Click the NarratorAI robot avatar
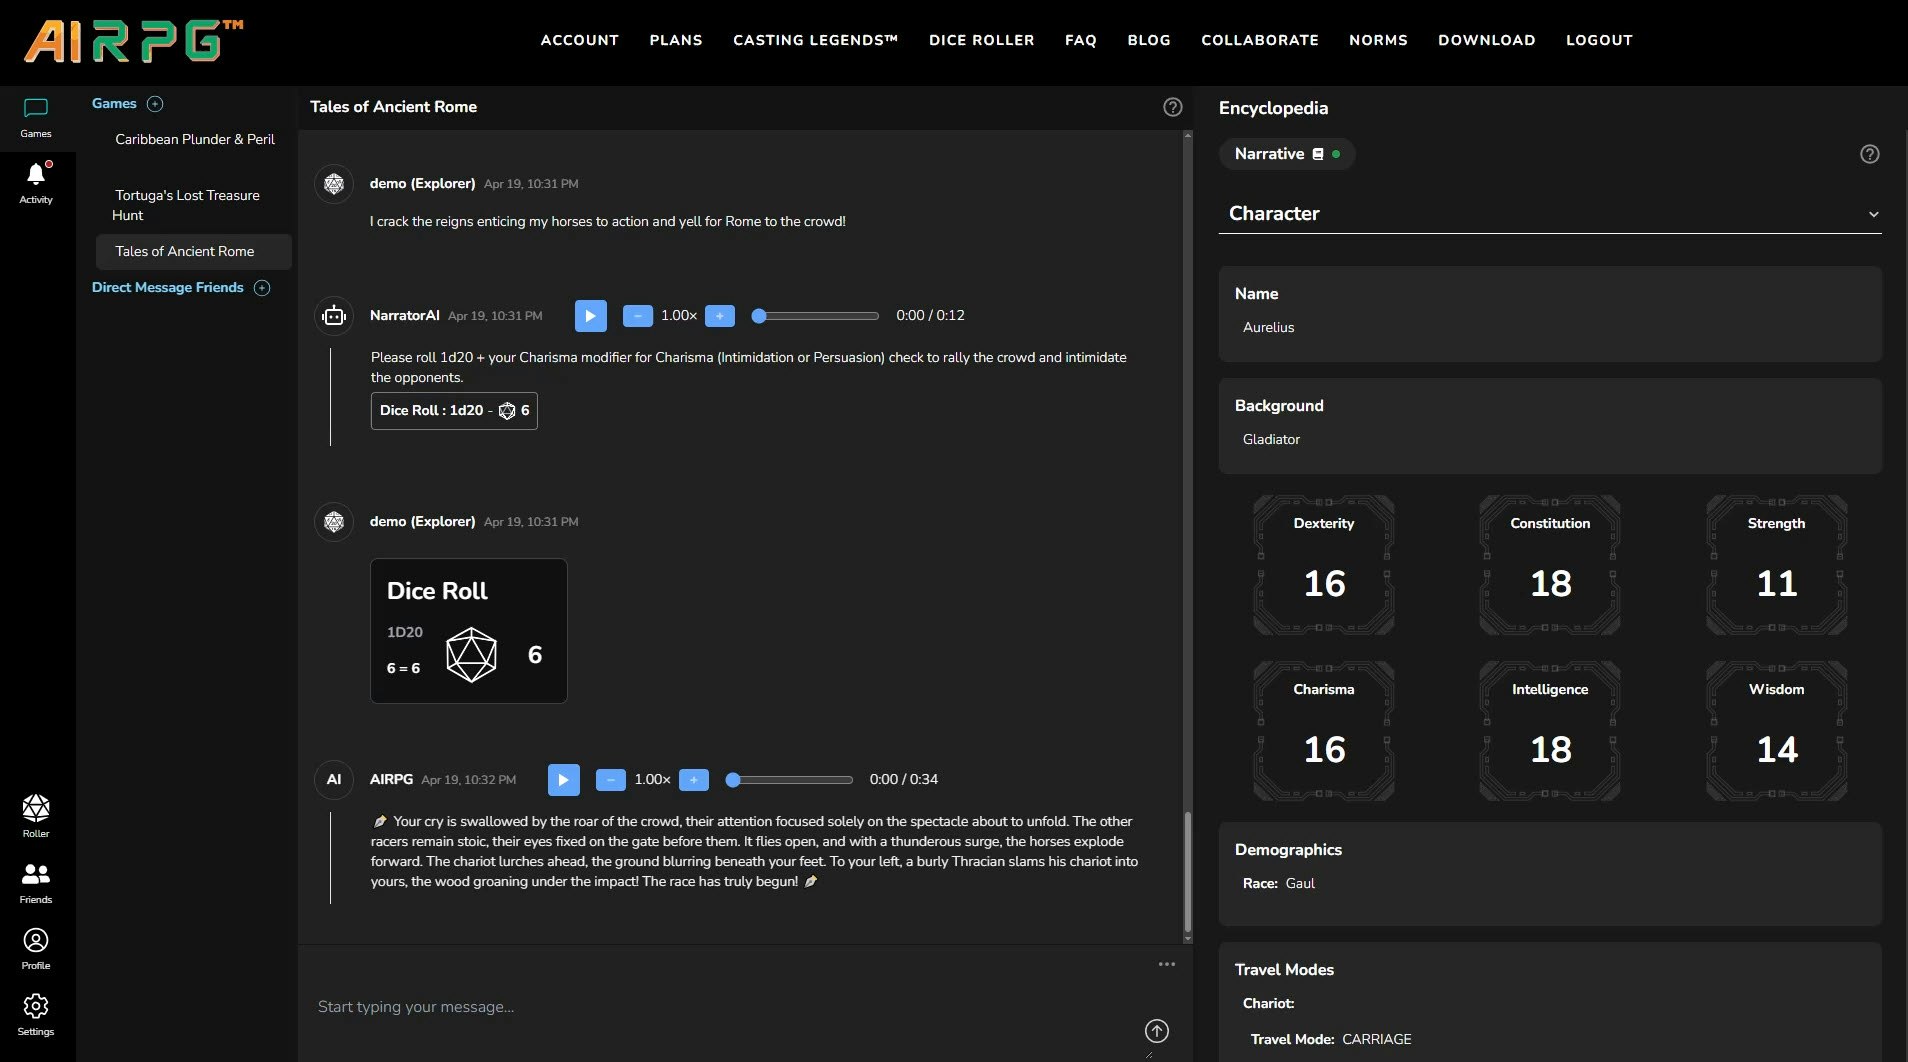Screen dimensions: 1908x1062 coord(334,316)
